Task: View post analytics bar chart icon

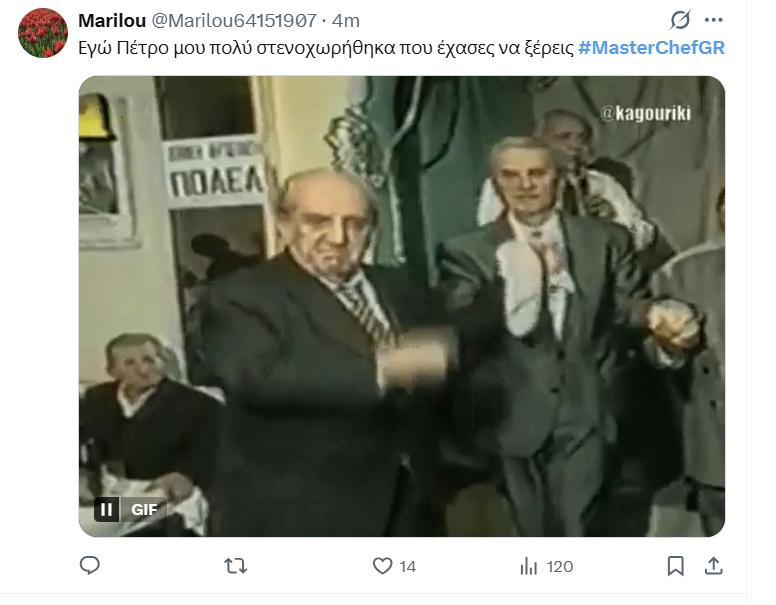Action: (529, 566)
